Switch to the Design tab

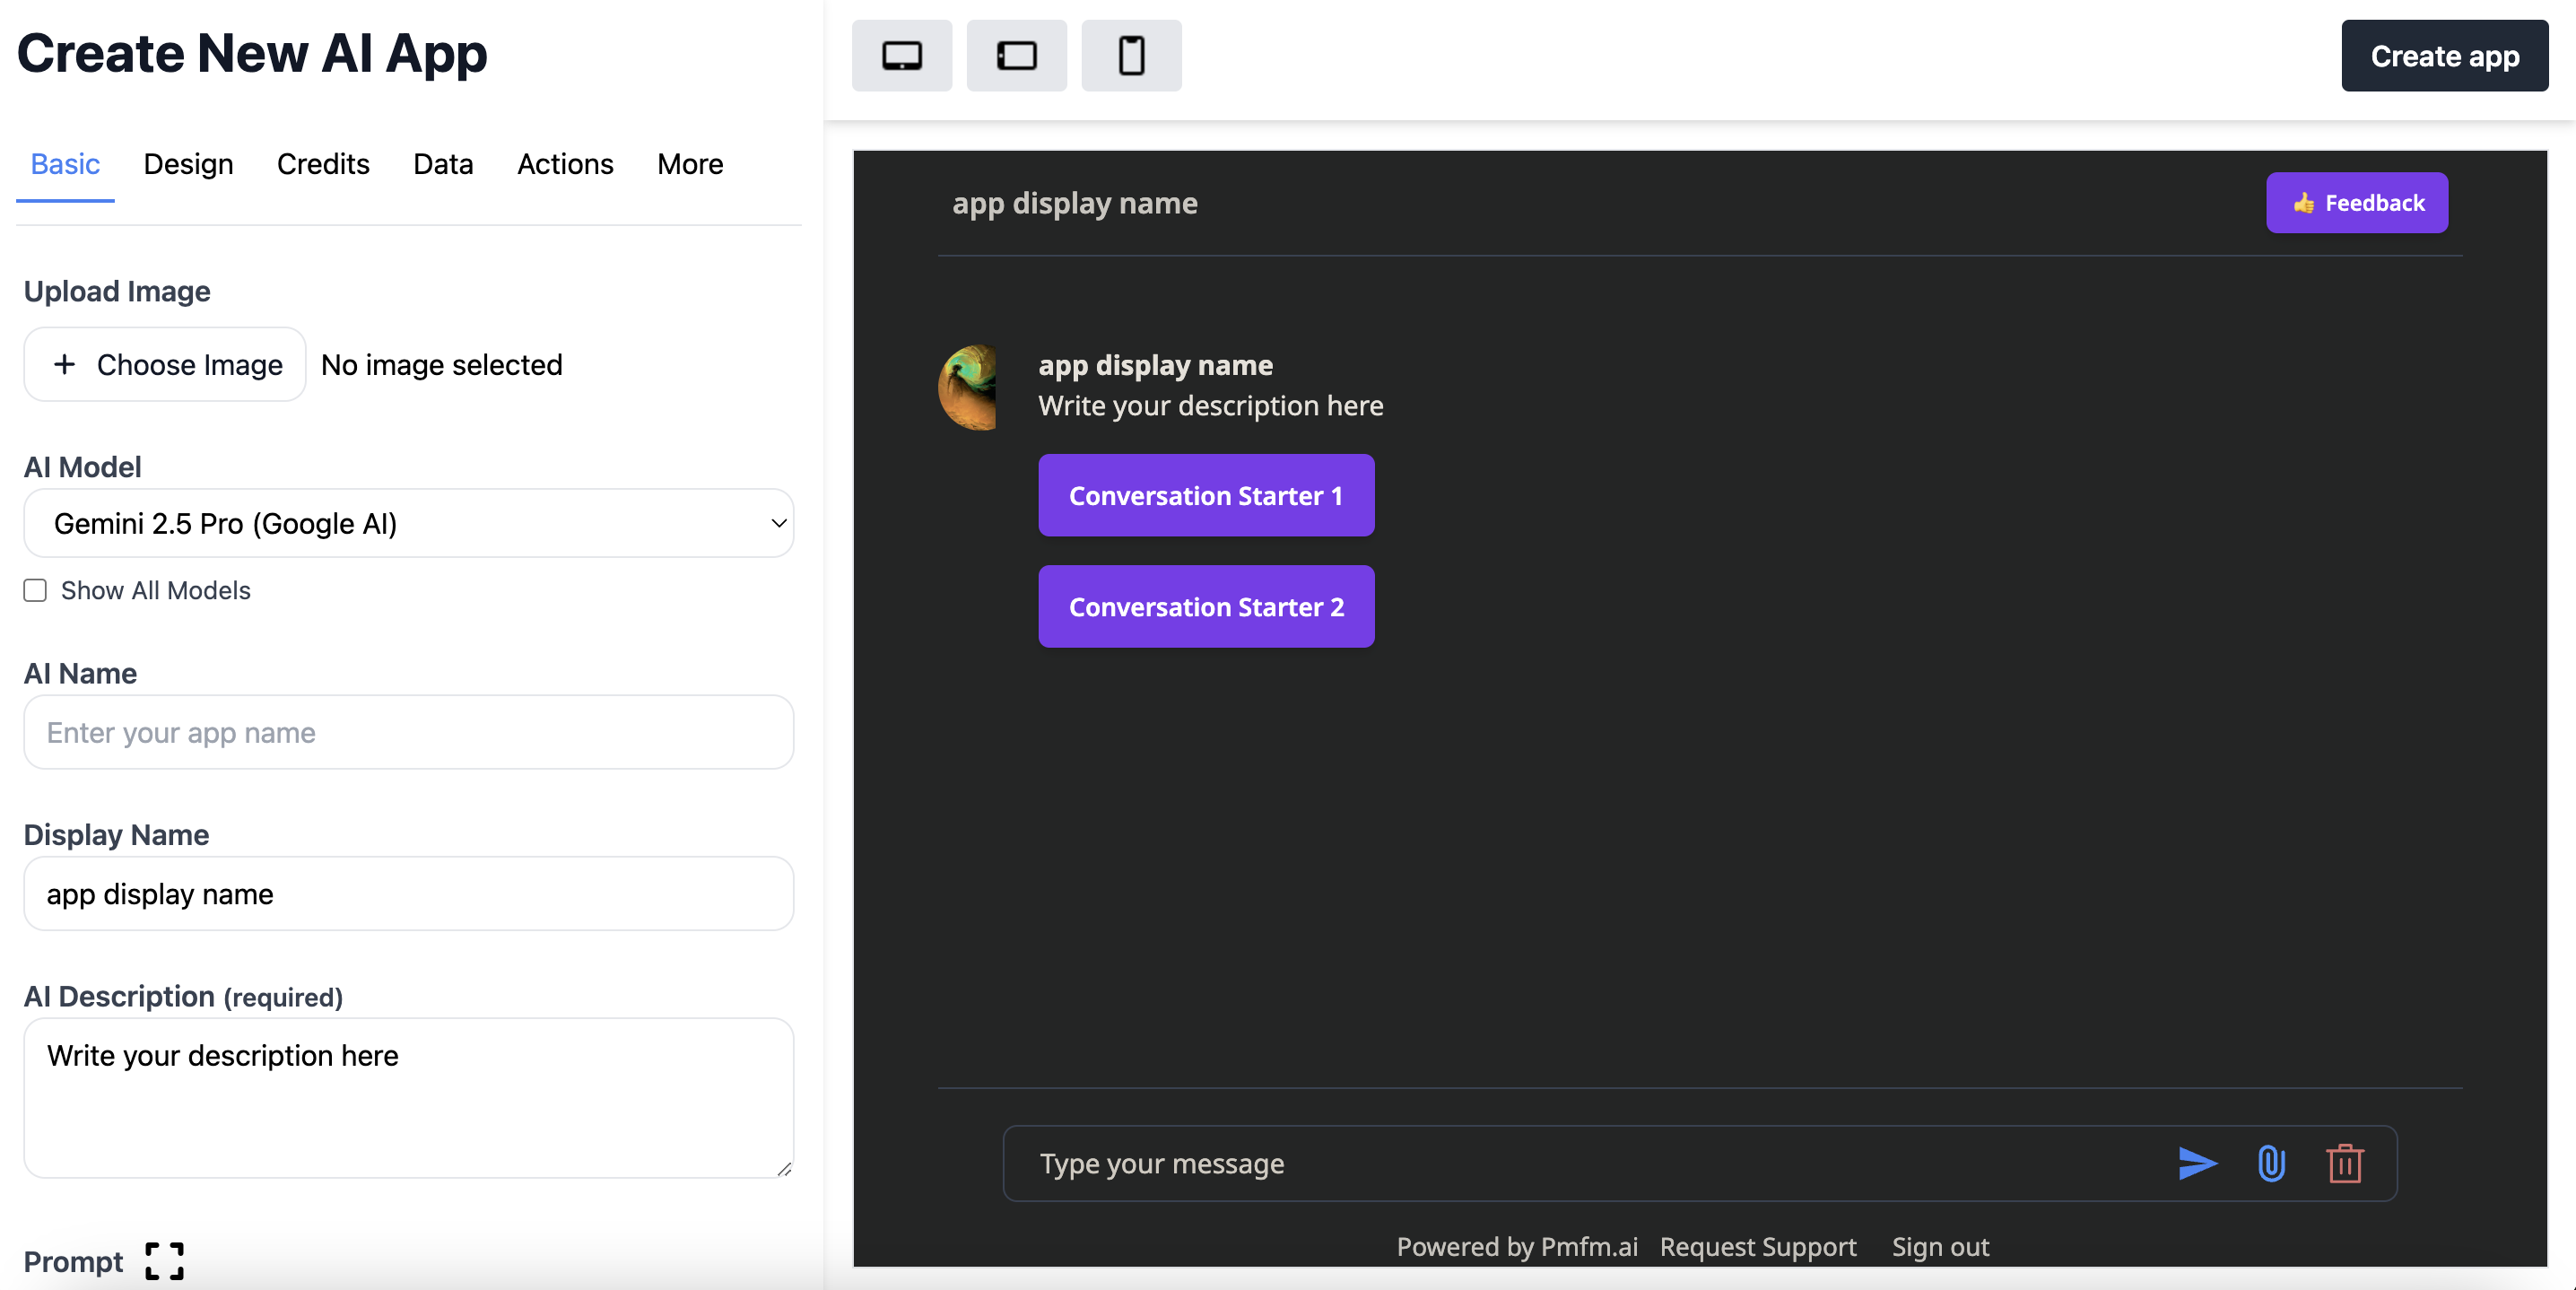point(188,164)
